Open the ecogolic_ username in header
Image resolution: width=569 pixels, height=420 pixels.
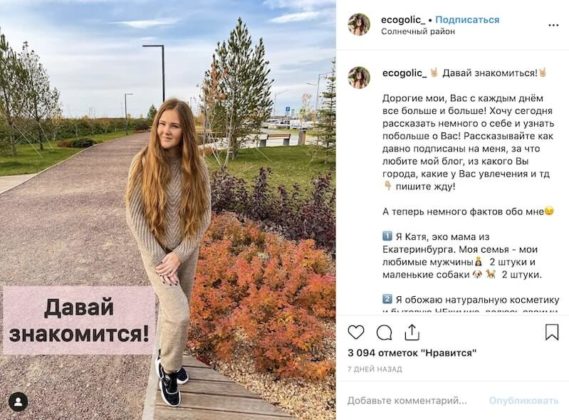403,20
